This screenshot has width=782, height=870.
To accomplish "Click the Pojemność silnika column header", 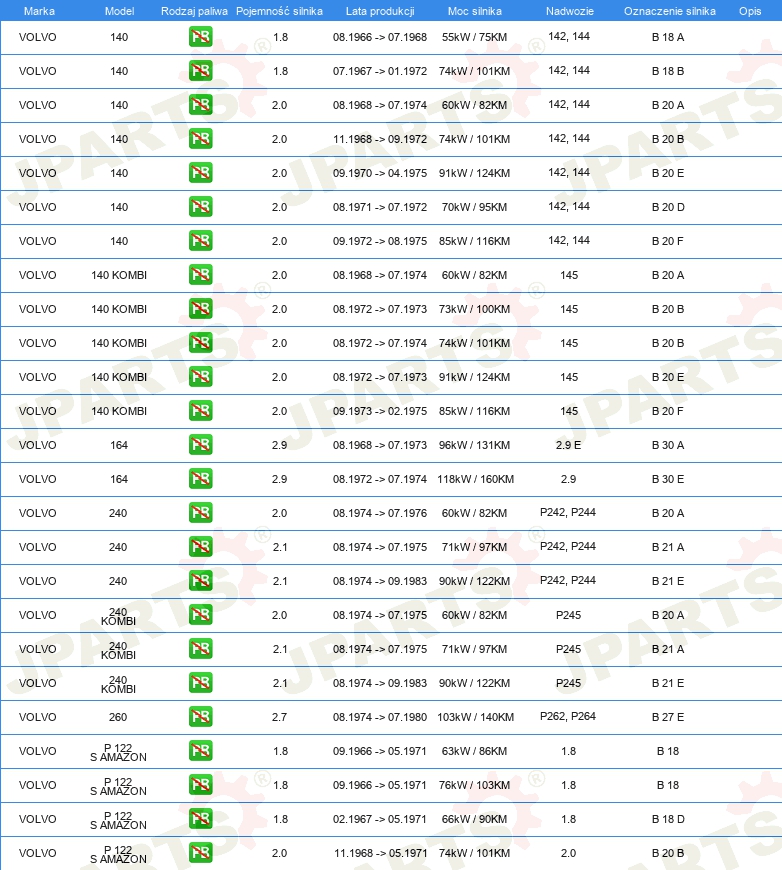I will pyautogui.click(x=279, y=11).
